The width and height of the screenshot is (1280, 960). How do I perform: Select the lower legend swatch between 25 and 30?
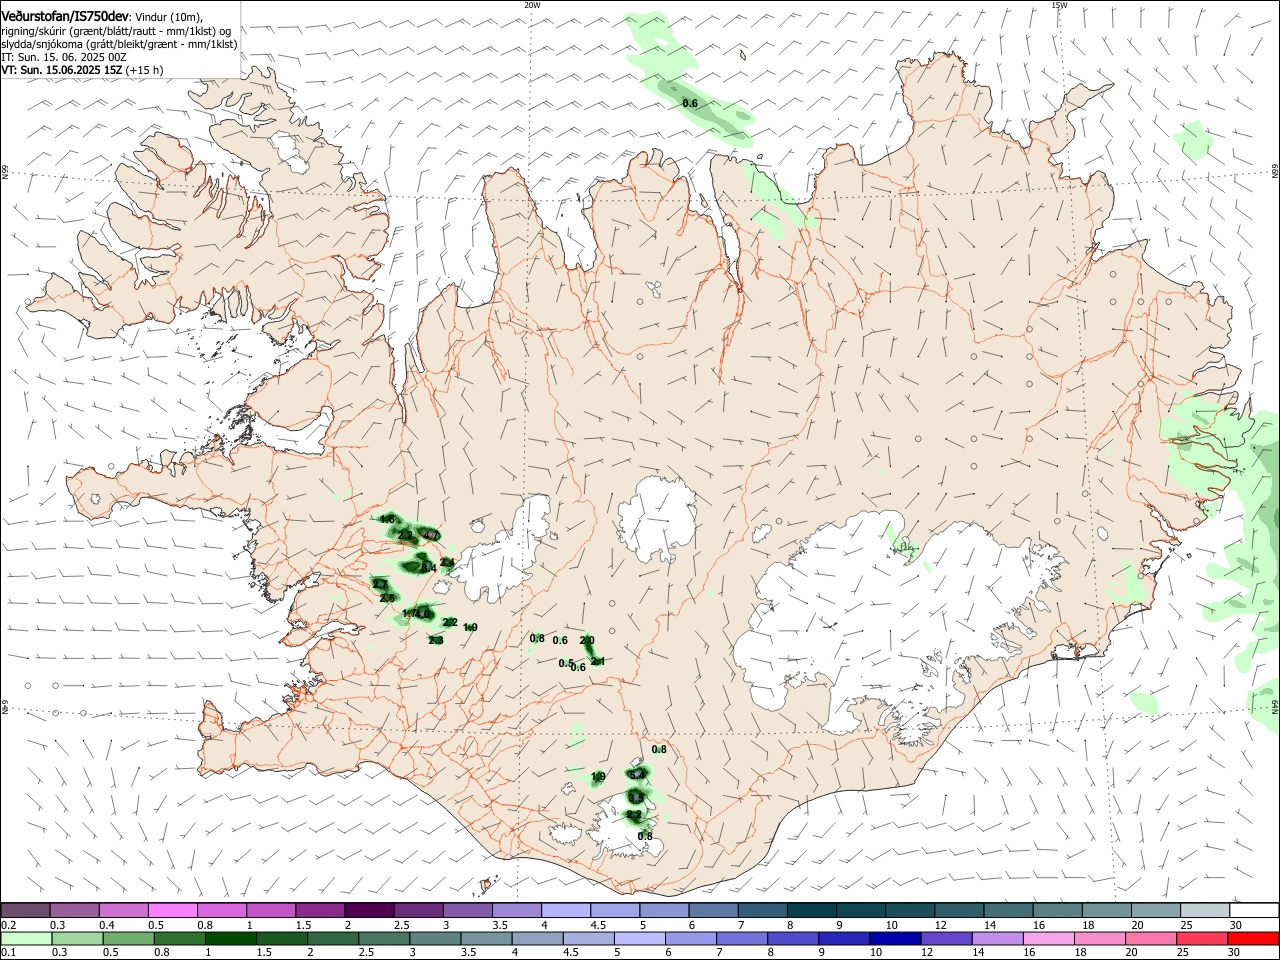pyautogui.click(x=1201, y=938)
